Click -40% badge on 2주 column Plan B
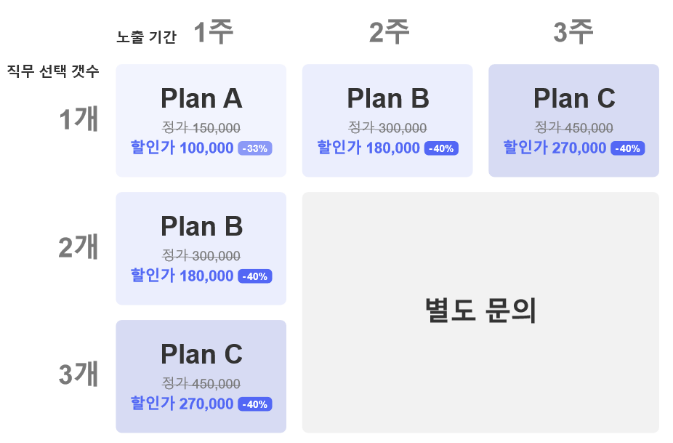673x443 pixels. 441,148
